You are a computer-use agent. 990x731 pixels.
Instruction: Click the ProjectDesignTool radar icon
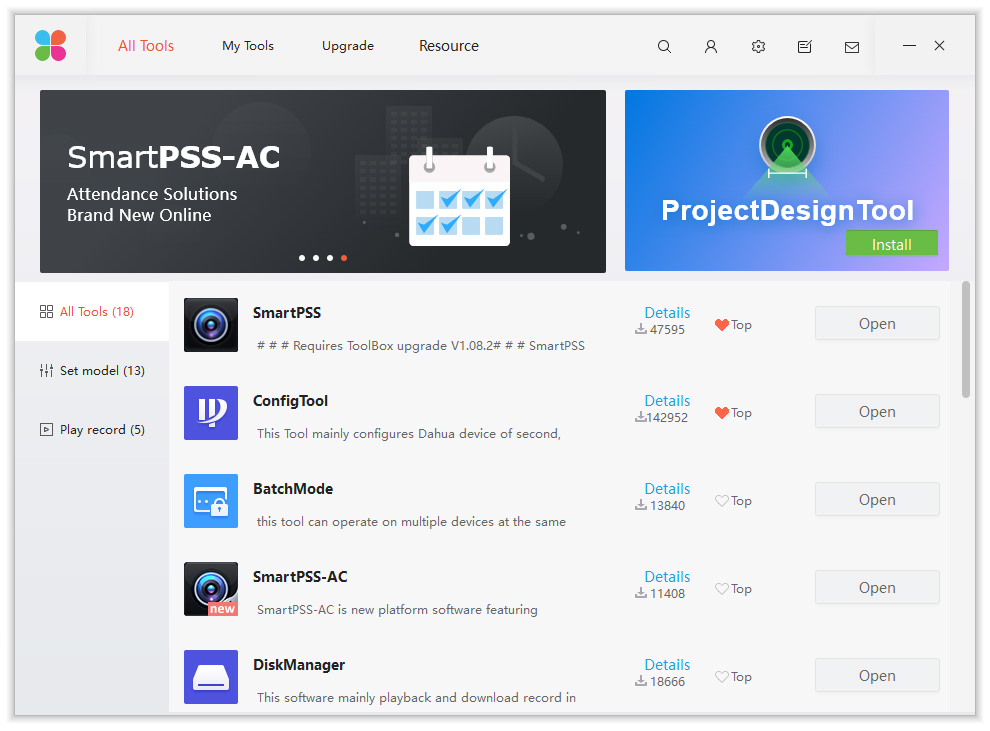[787, 146]
